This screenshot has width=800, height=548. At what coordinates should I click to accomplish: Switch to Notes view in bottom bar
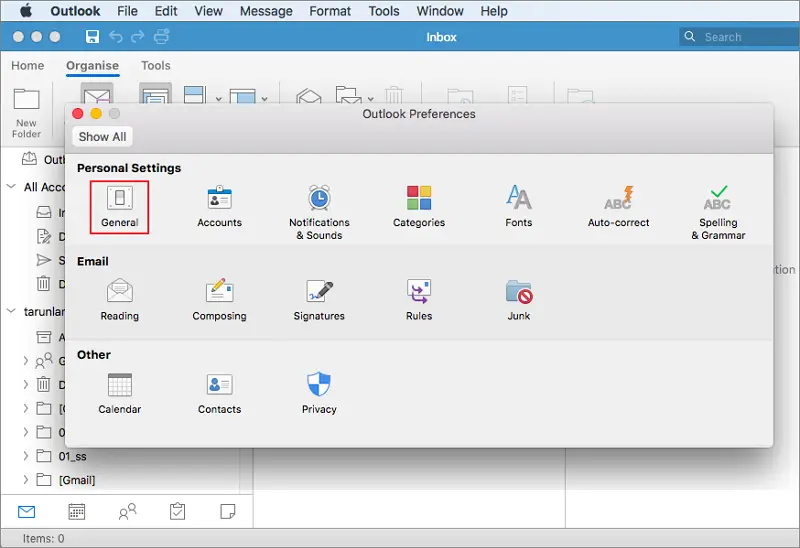(228, 512)
